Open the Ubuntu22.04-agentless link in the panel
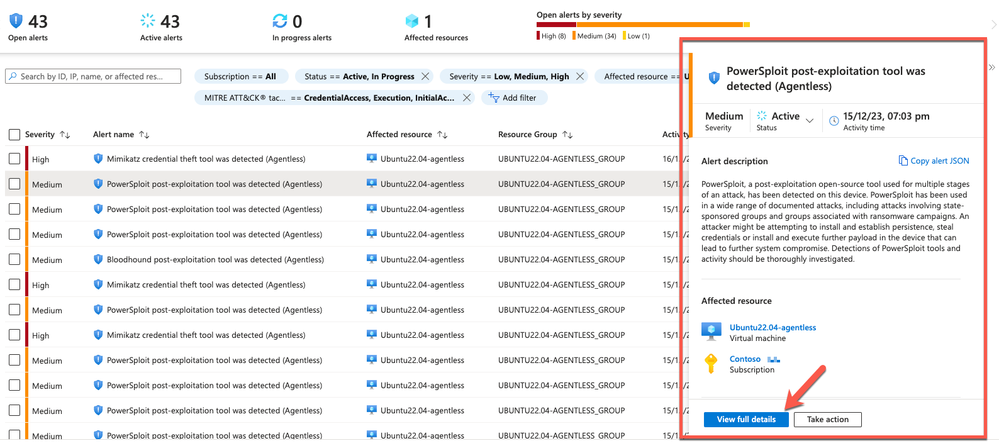The width and height of the screenshot is (999, 448). [773, 328]
